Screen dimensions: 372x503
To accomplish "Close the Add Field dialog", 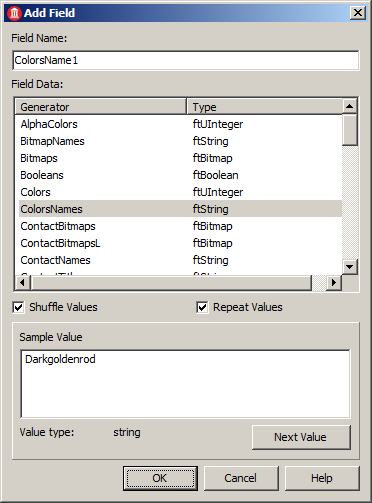I will [358, 13].
